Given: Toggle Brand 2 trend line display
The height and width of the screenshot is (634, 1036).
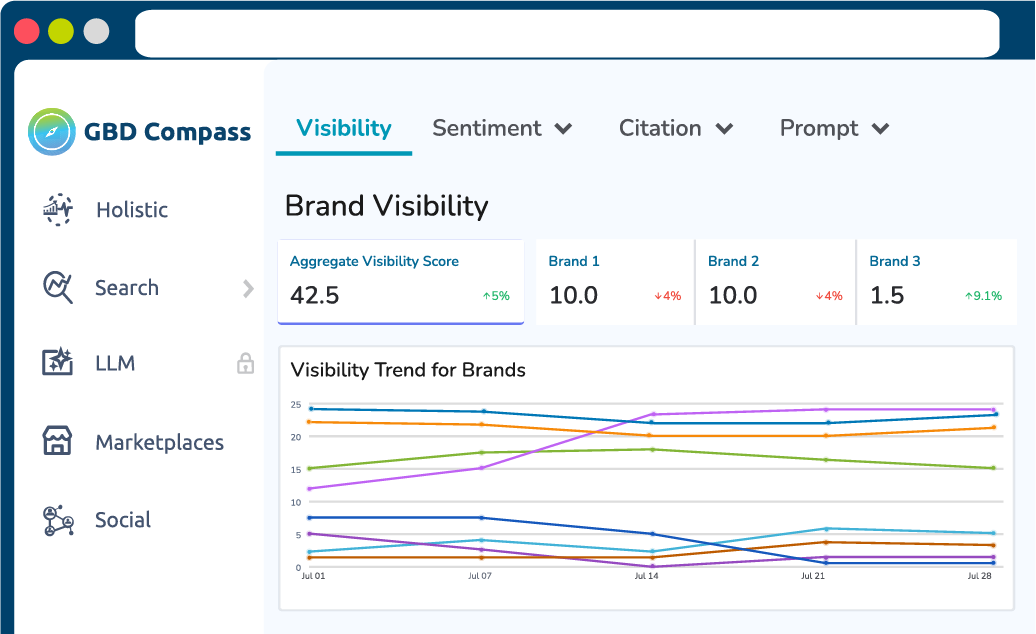Looking at the screenshot, I should tap(775, 281).
